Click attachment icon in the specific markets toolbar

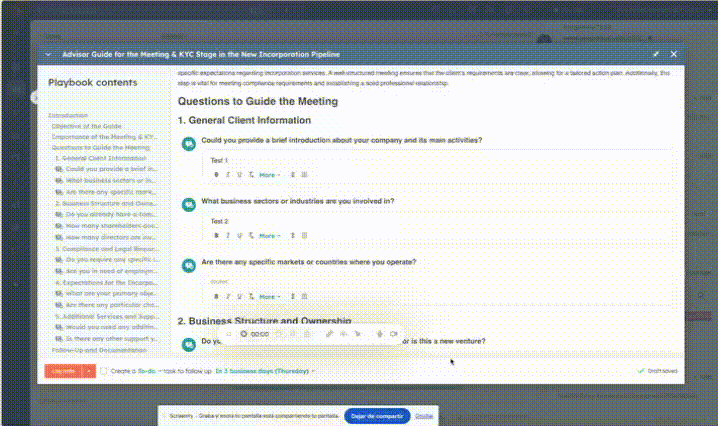(293, 296)
